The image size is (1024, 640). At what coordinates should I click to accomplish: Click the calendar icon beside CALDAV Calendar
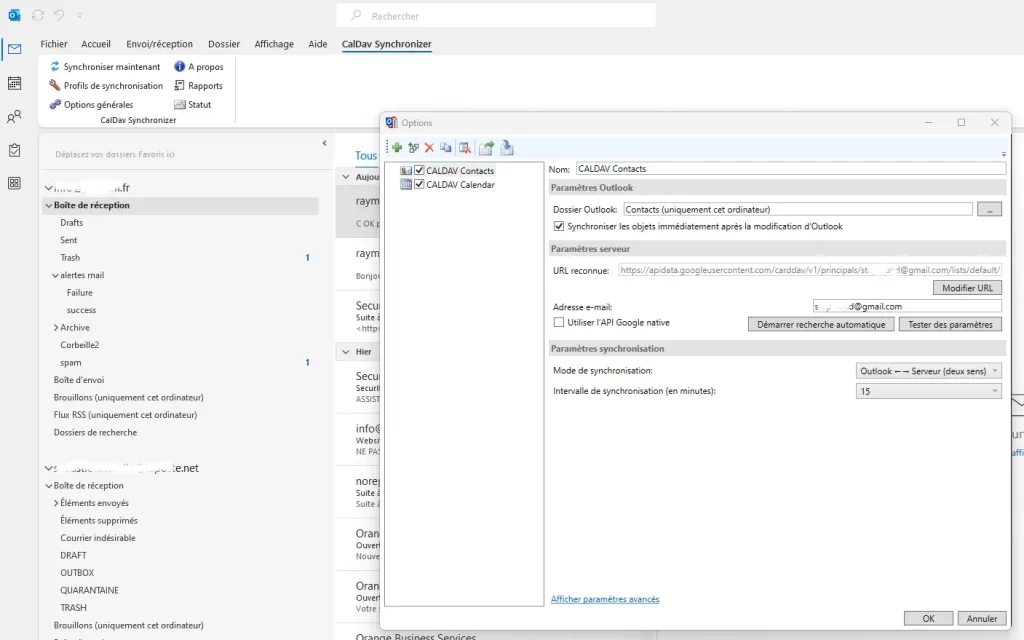[x=406, y=185]
